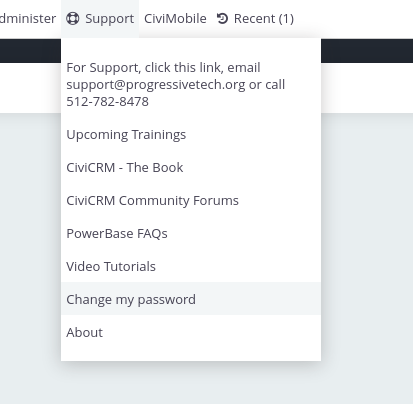Open the CiviMobile menu
The height and width of the screenshot is (404, 413).
click(175, 18)
